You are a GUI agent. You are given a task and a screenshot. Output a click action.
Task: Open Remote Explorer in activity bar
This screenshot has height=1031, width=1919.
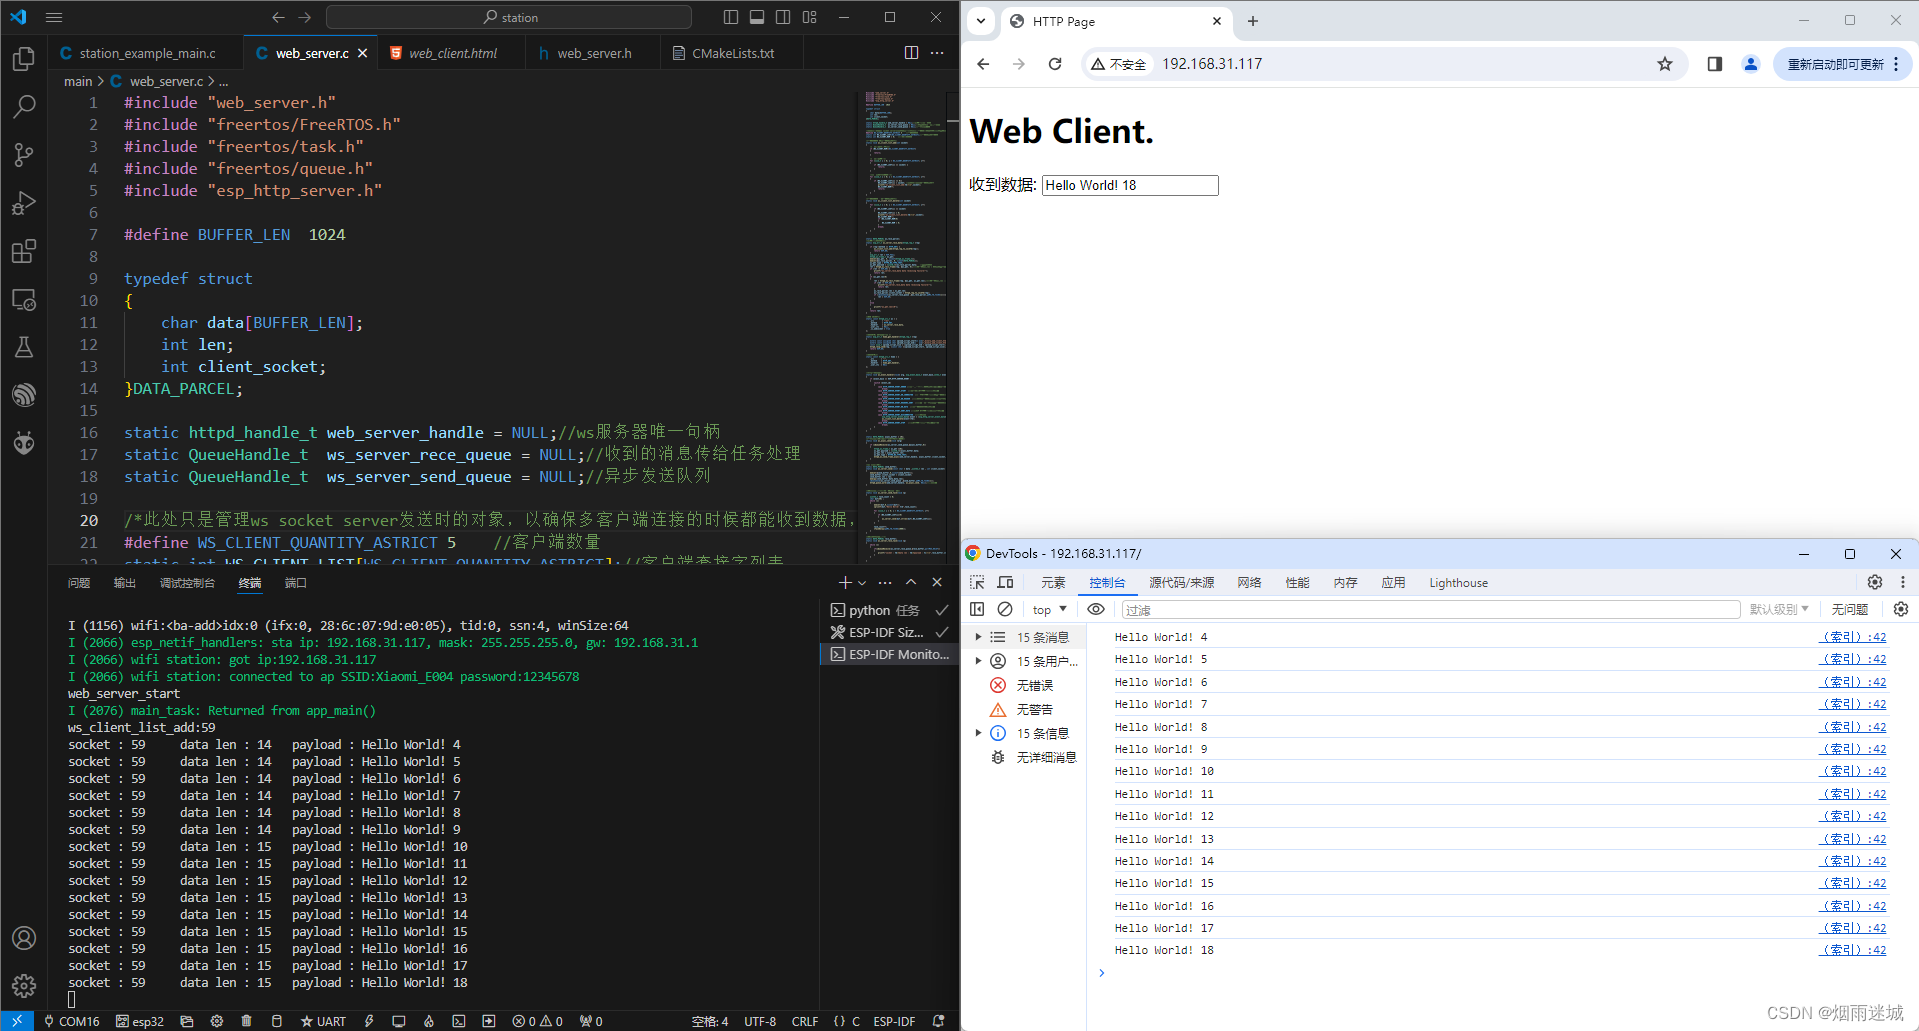pos(24,299)
